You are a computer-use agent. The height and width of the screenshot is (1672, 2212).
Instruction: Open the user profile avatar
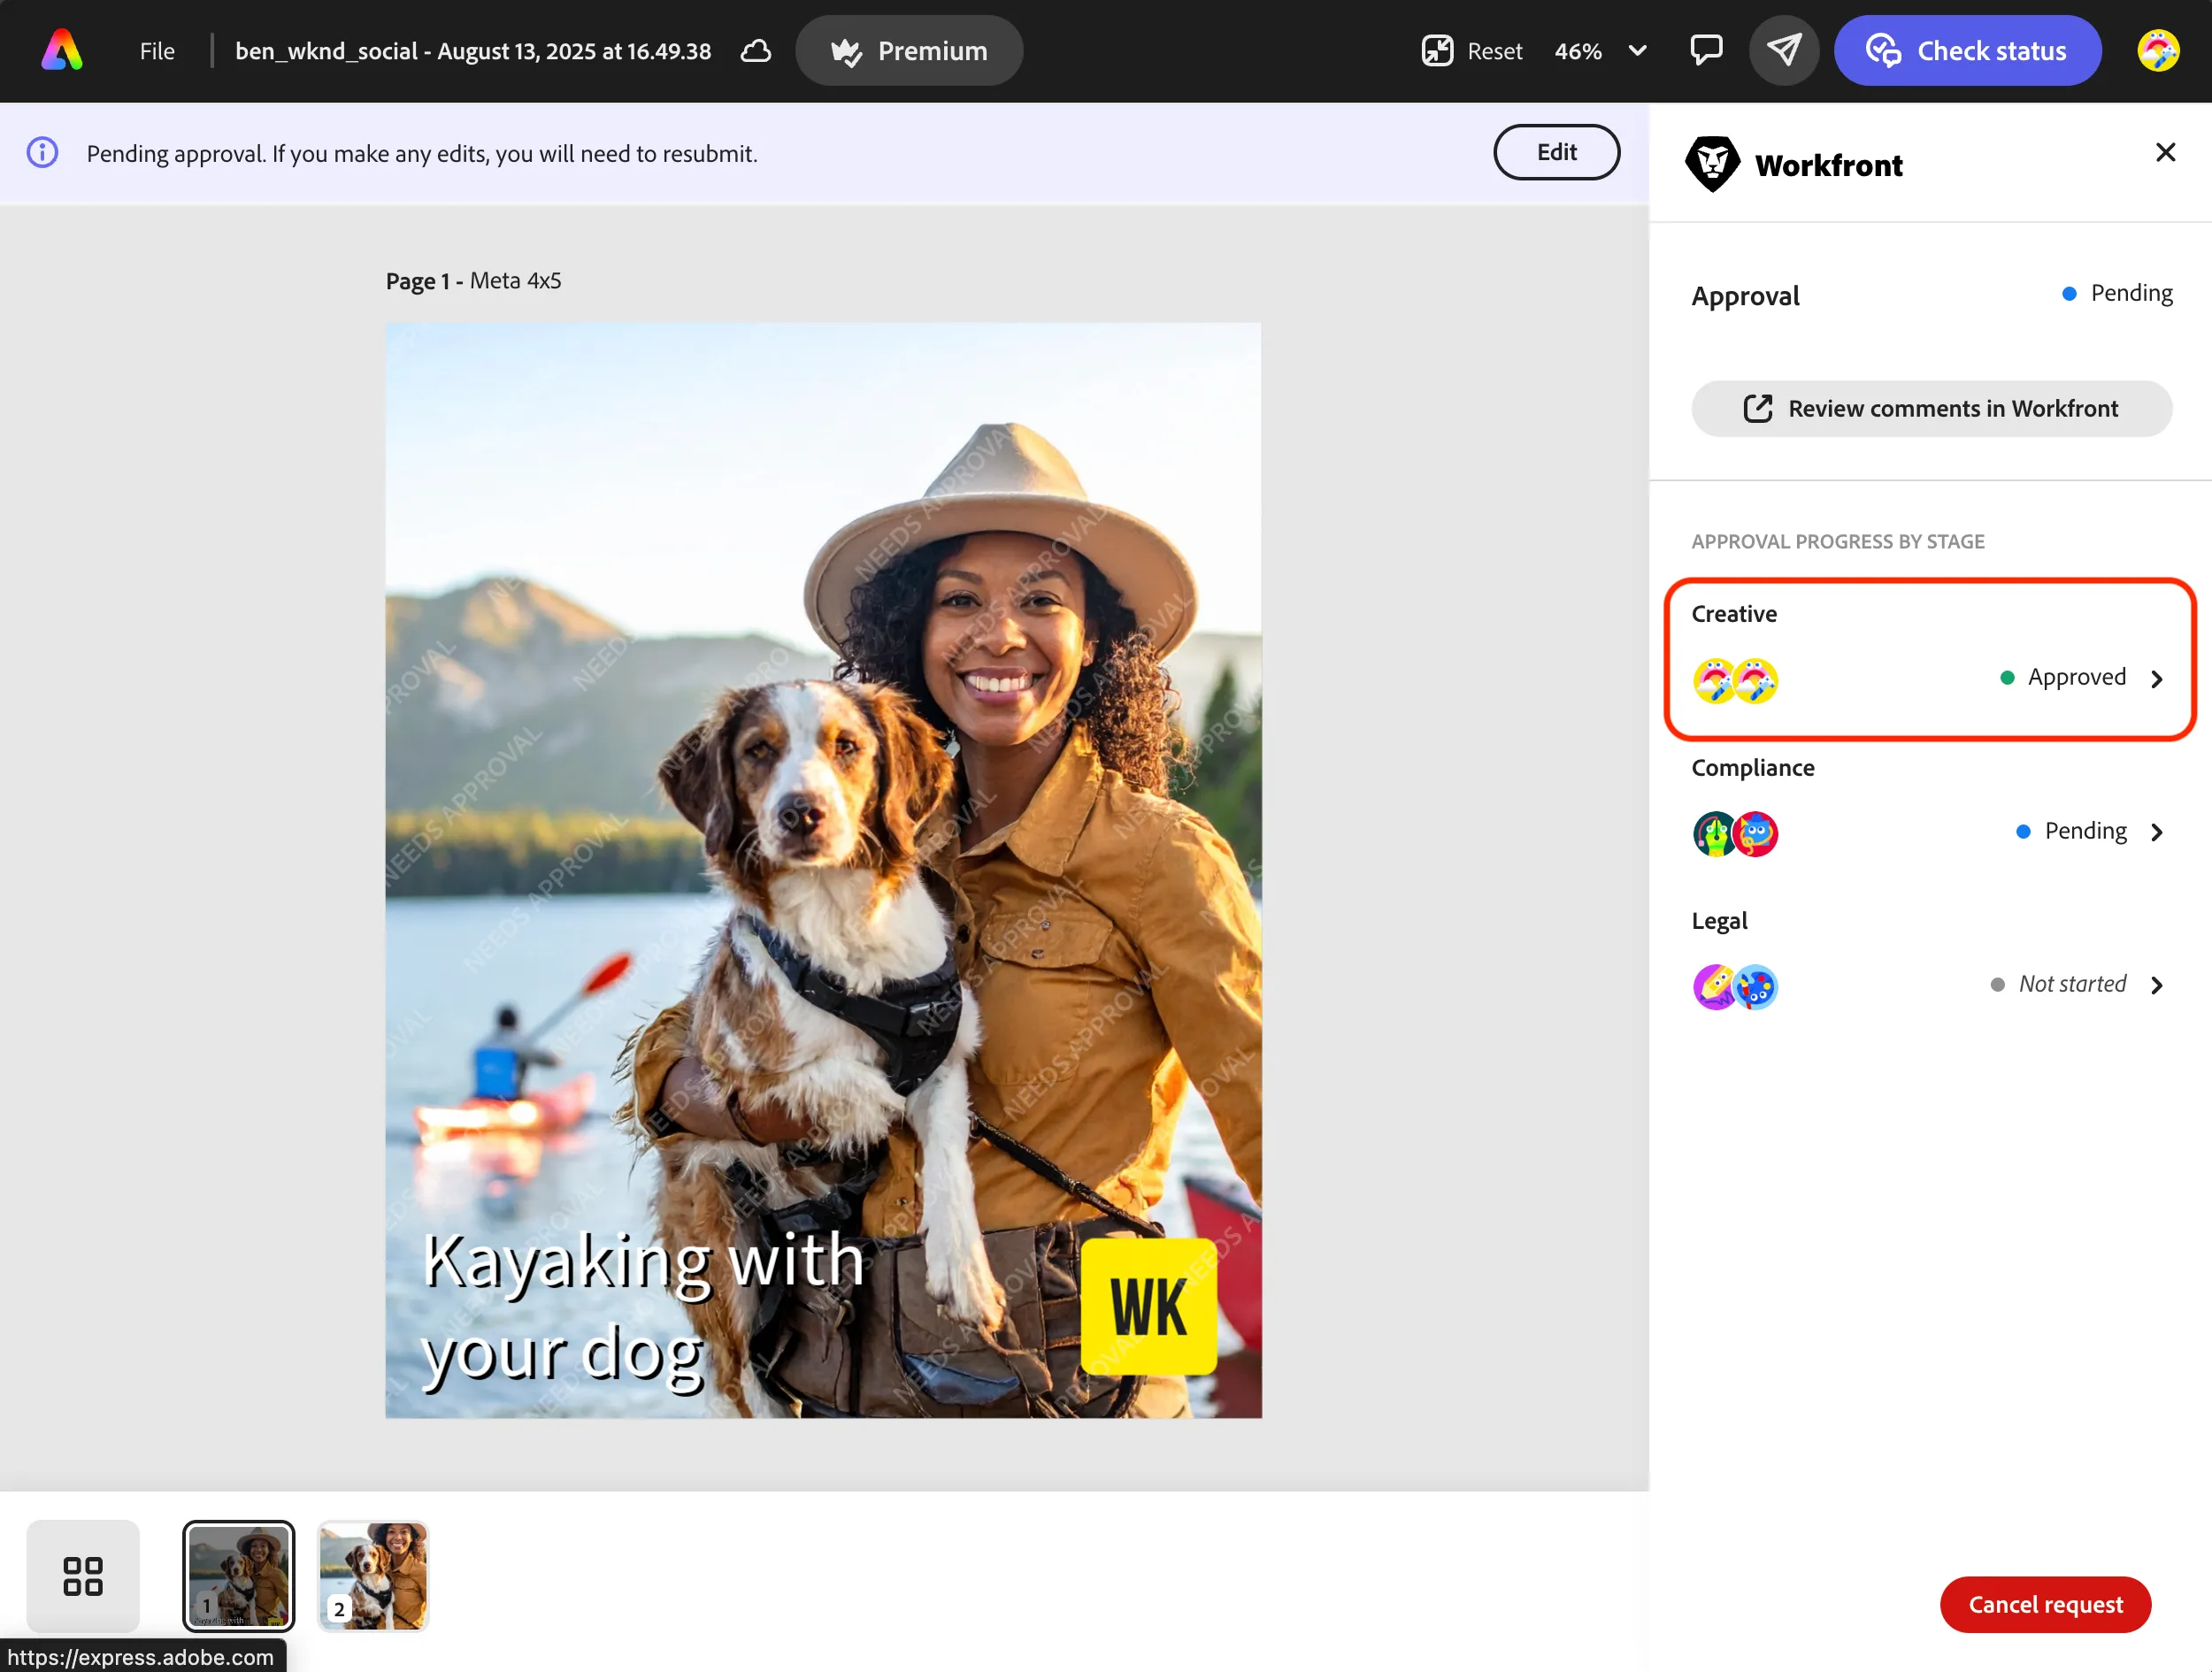tap(2158, 51)
